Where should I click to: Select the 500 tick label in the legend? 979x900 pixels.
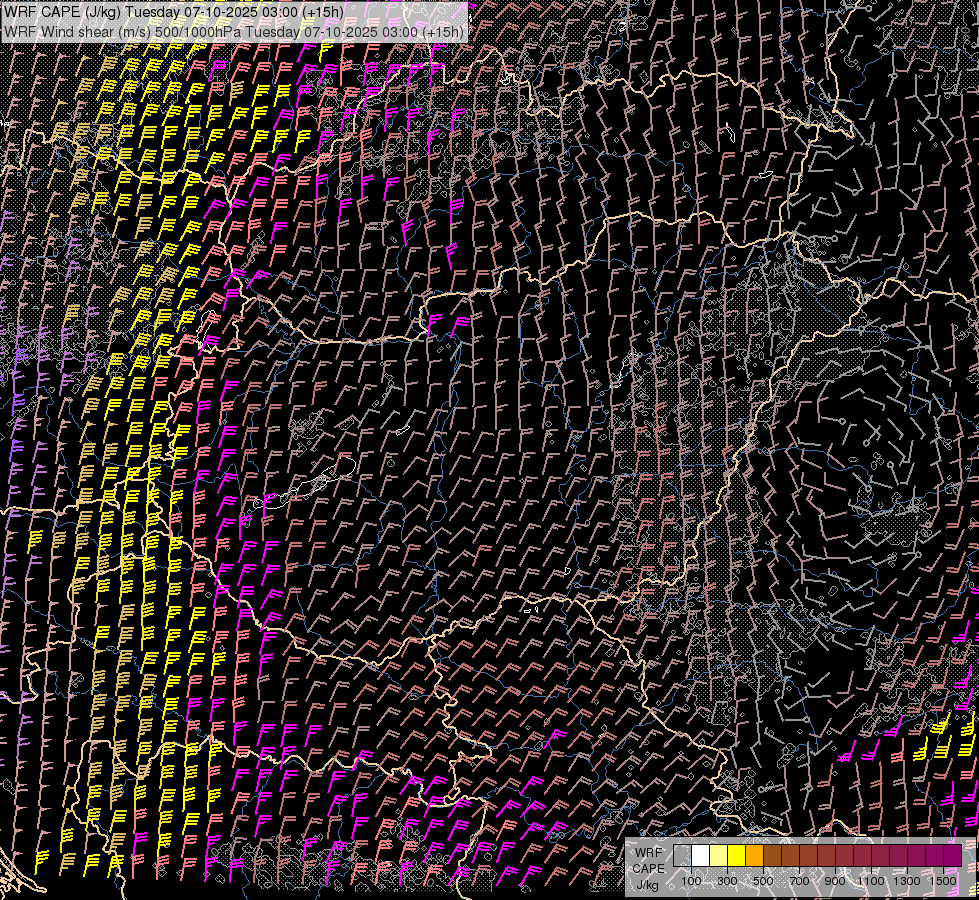[x=763, y=881]
